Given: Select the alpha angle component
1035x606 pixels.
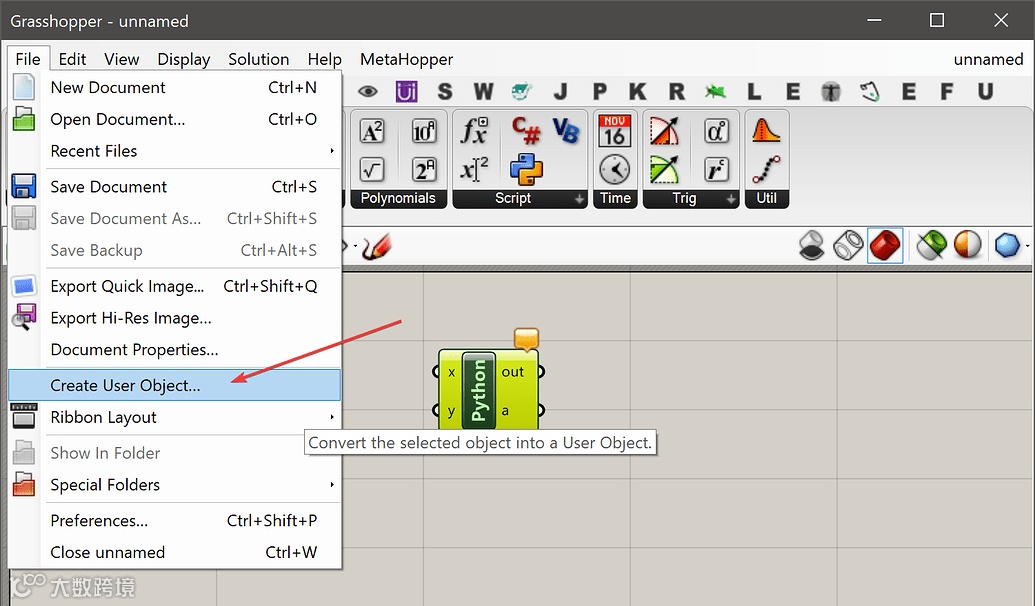Looking at the screenshot, I should 716,131.
